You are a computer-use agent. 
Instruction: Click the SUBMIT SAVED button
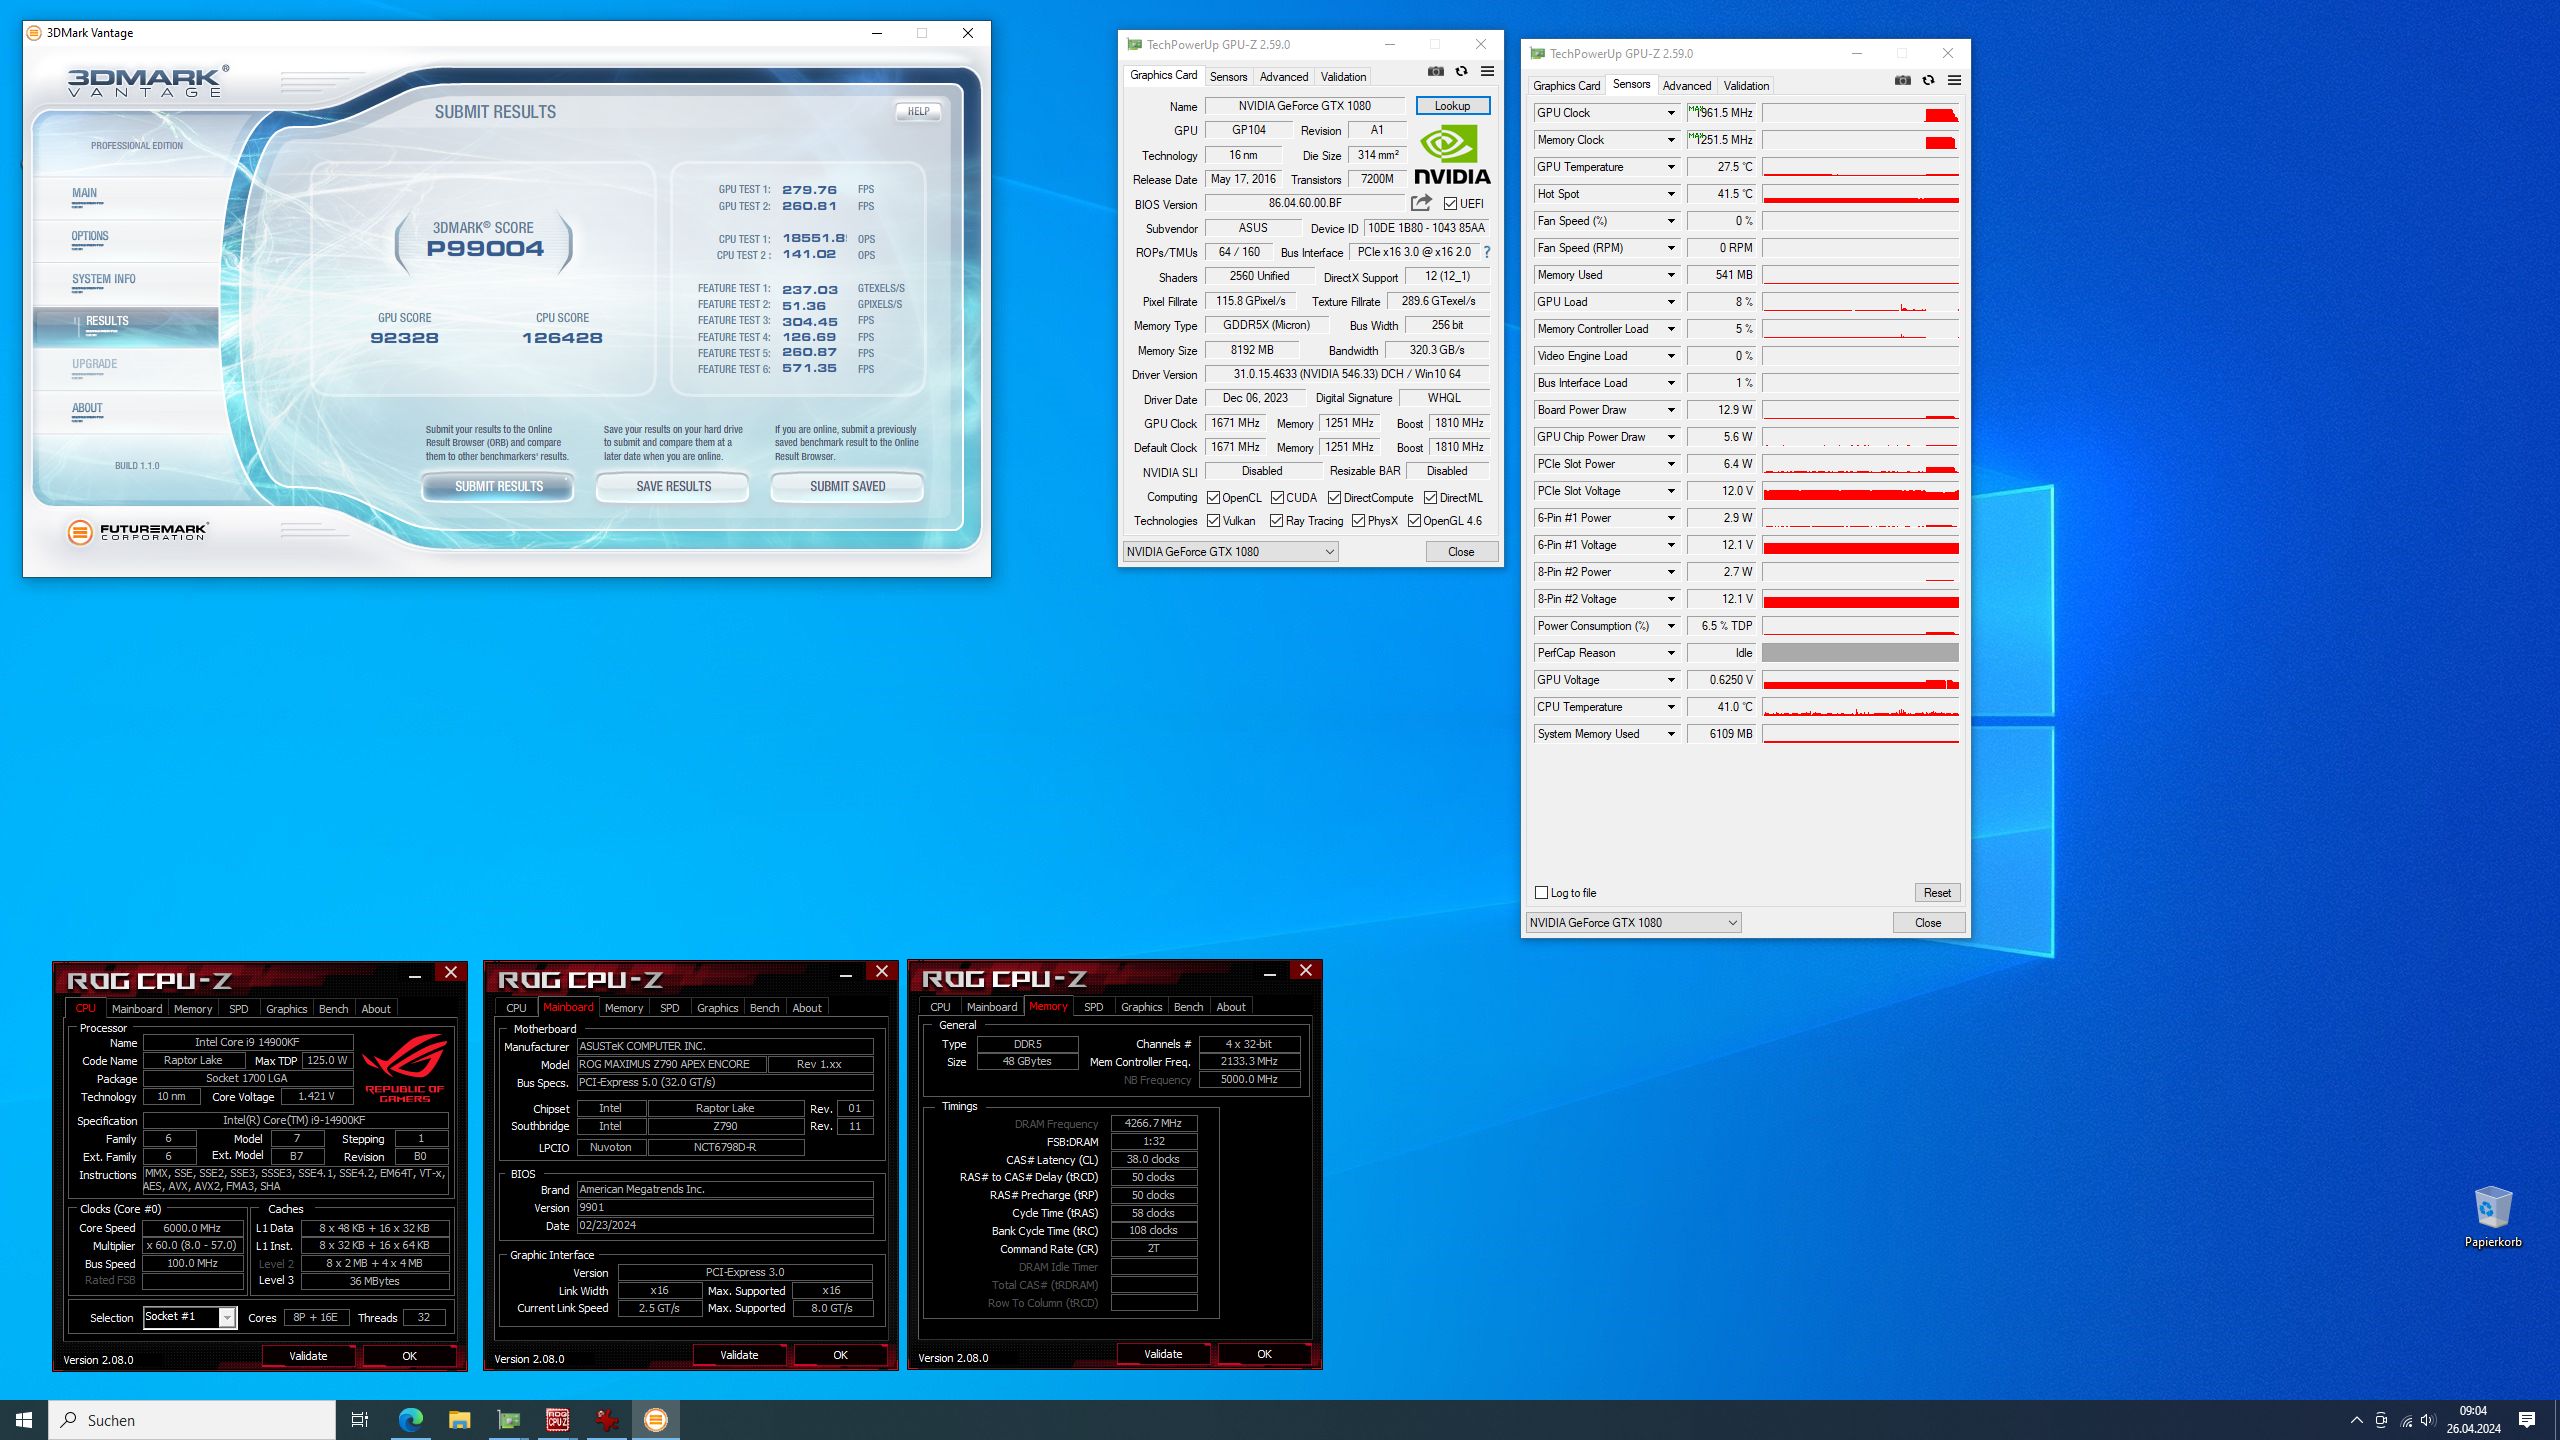(x=847, y=487)
